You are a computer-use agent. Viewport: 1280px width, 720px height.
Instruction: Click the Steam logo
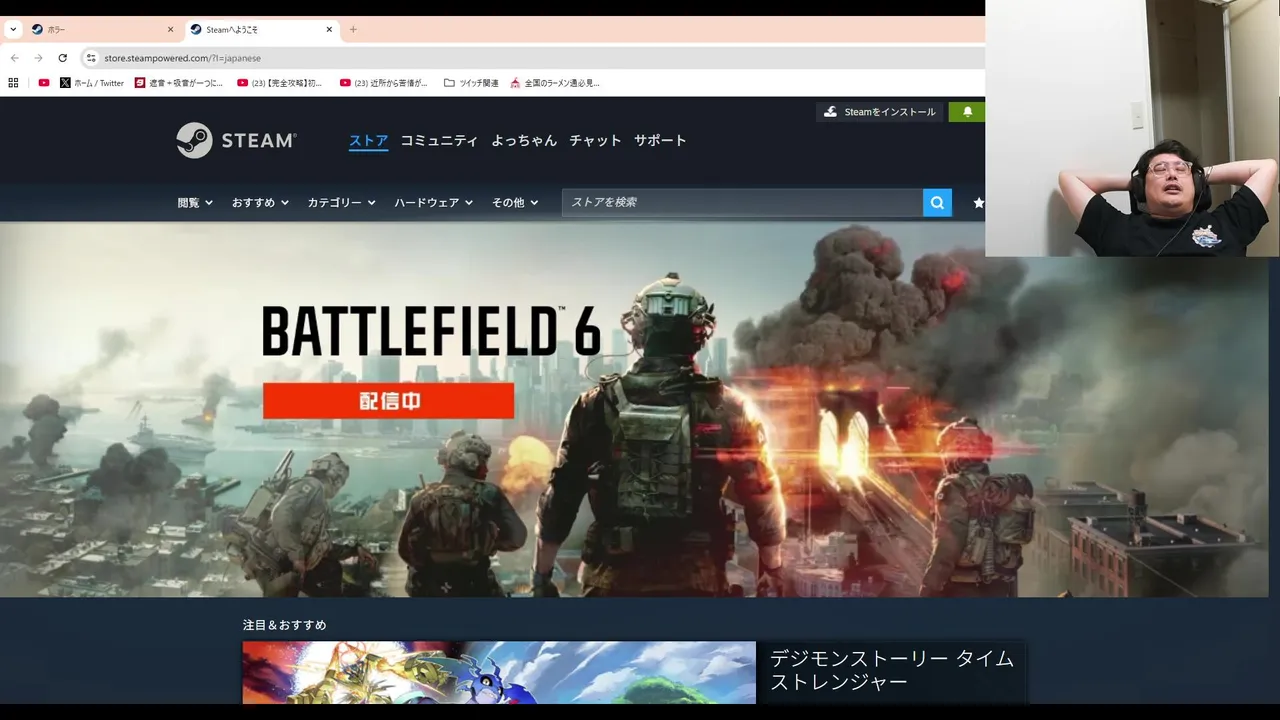[x=236, y=140]
